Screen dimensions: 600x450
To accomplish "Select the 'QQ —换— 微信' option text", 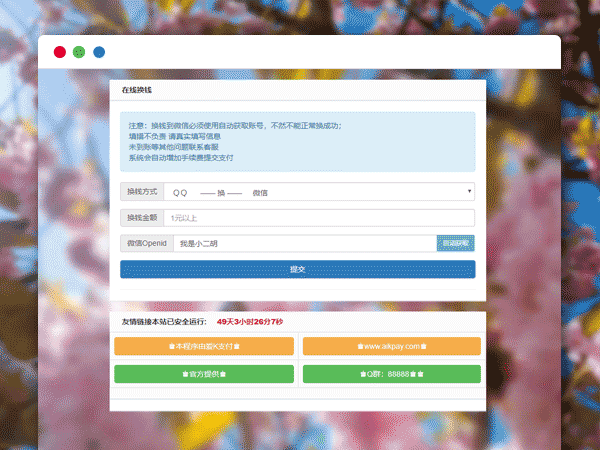I will pos(220,192).
